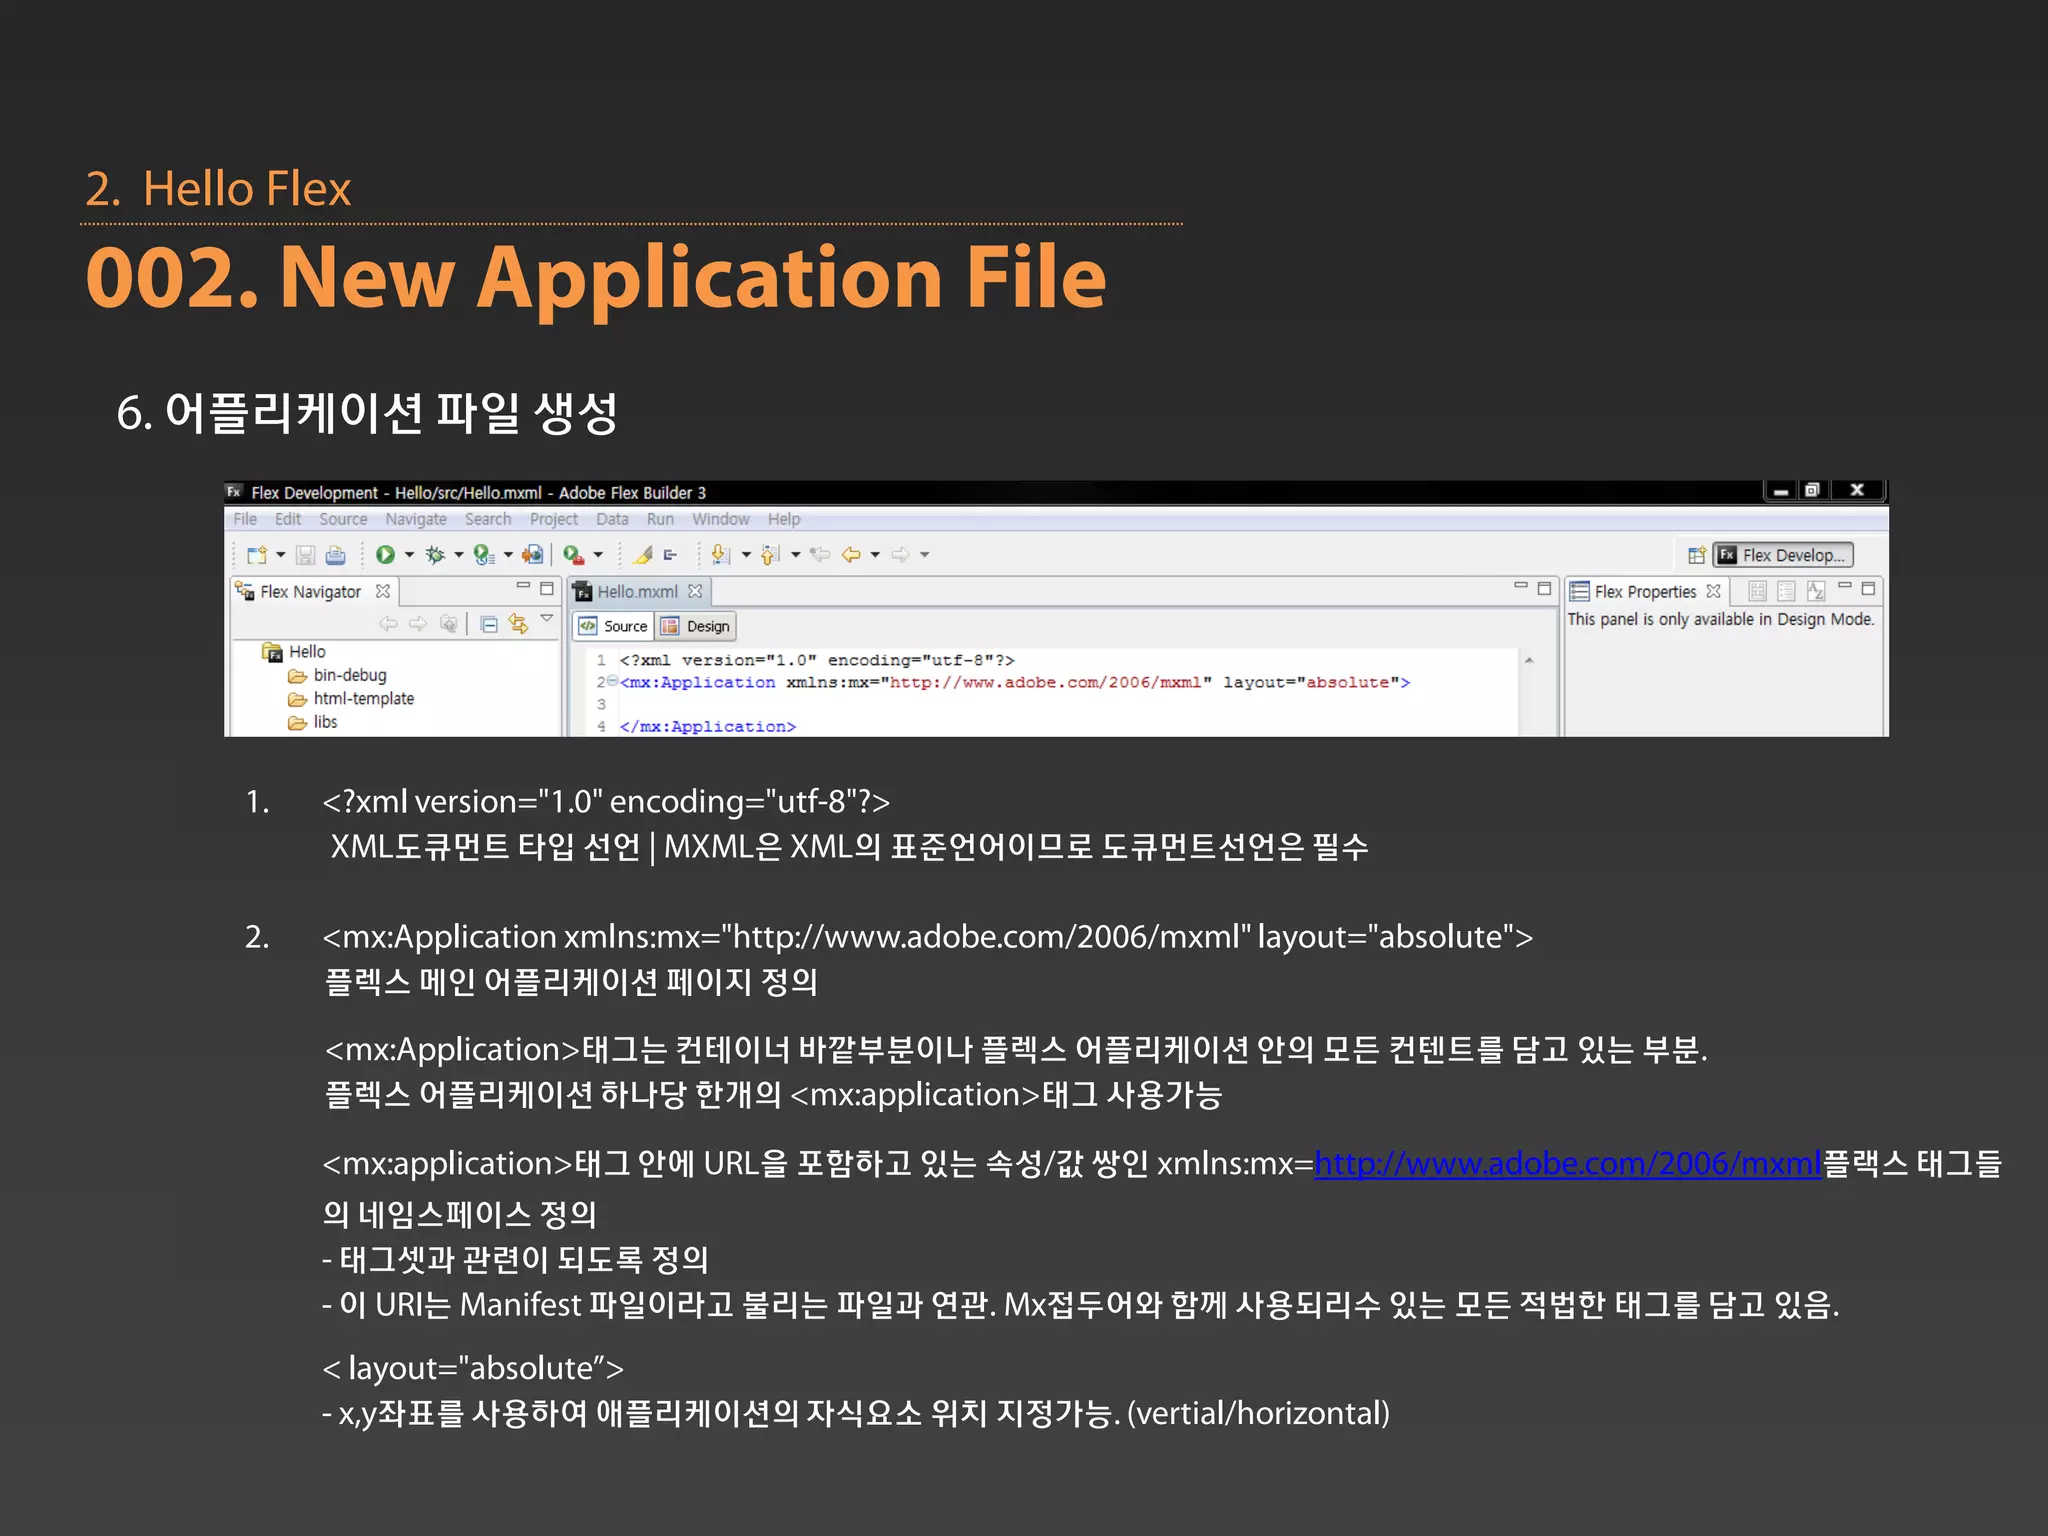Click the Export Release Build icon

tap(533, 555)
